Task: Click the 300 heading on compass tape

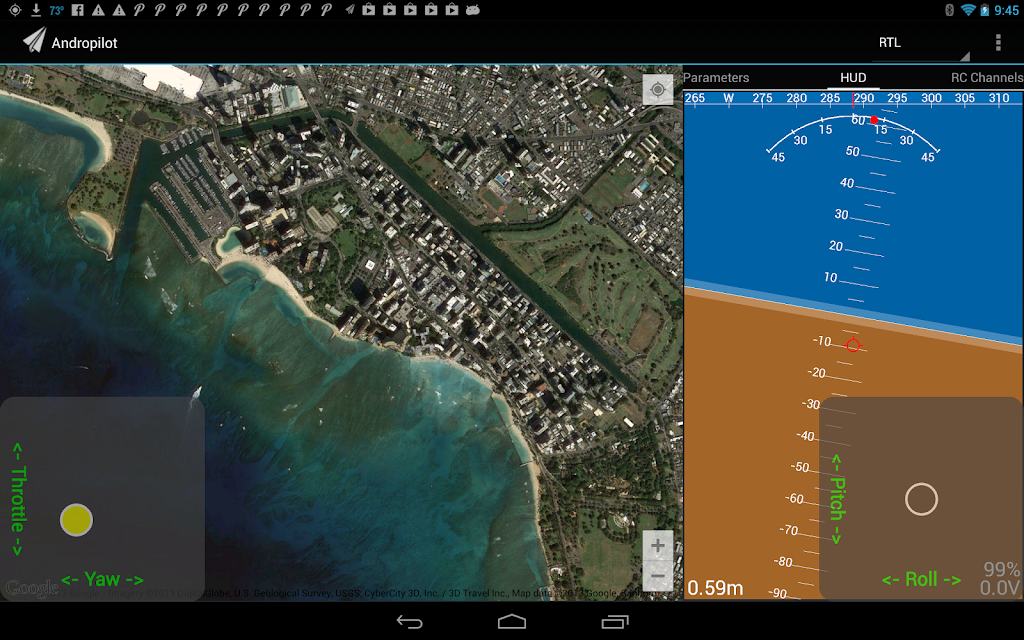Action: pos(931,98)
